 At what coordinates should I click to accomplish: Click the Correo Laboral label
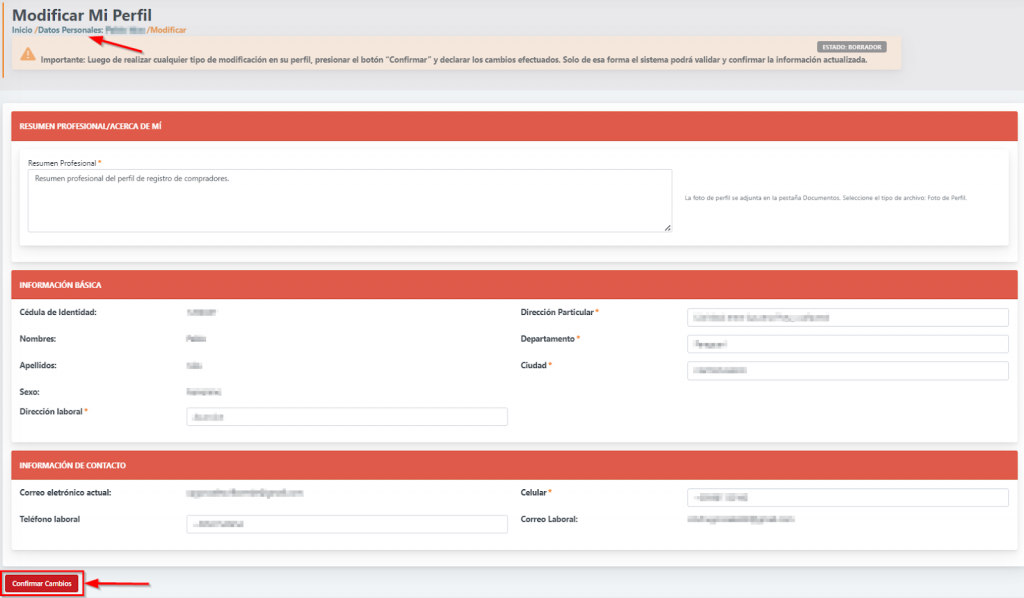[x=549, y=519]
